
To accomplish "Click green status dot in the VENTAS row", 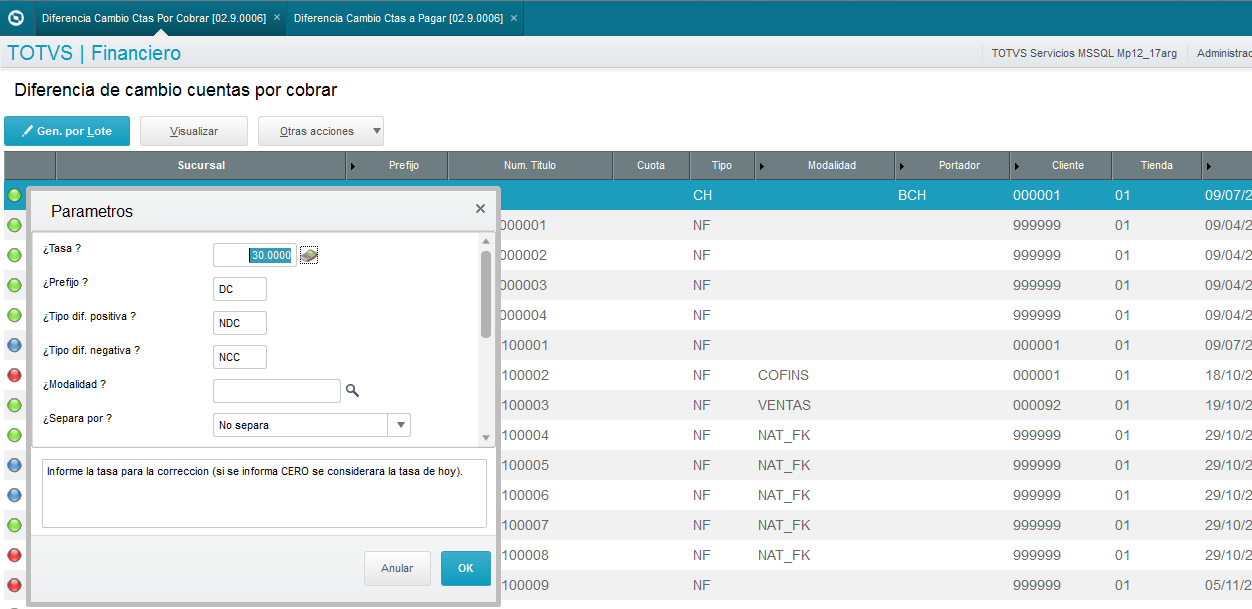I will (15, 405).
